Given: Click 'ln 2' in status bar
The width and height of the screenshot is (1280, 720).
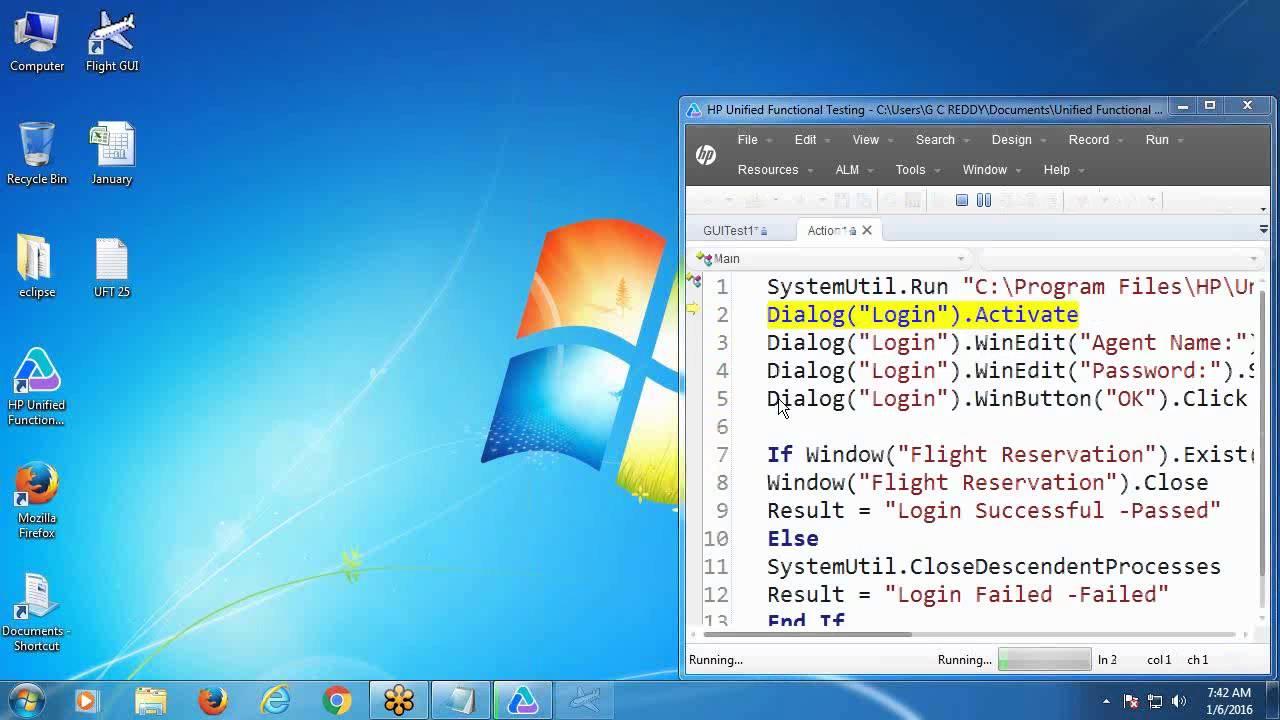Looking at the screenshot, I should (1107, 660).
